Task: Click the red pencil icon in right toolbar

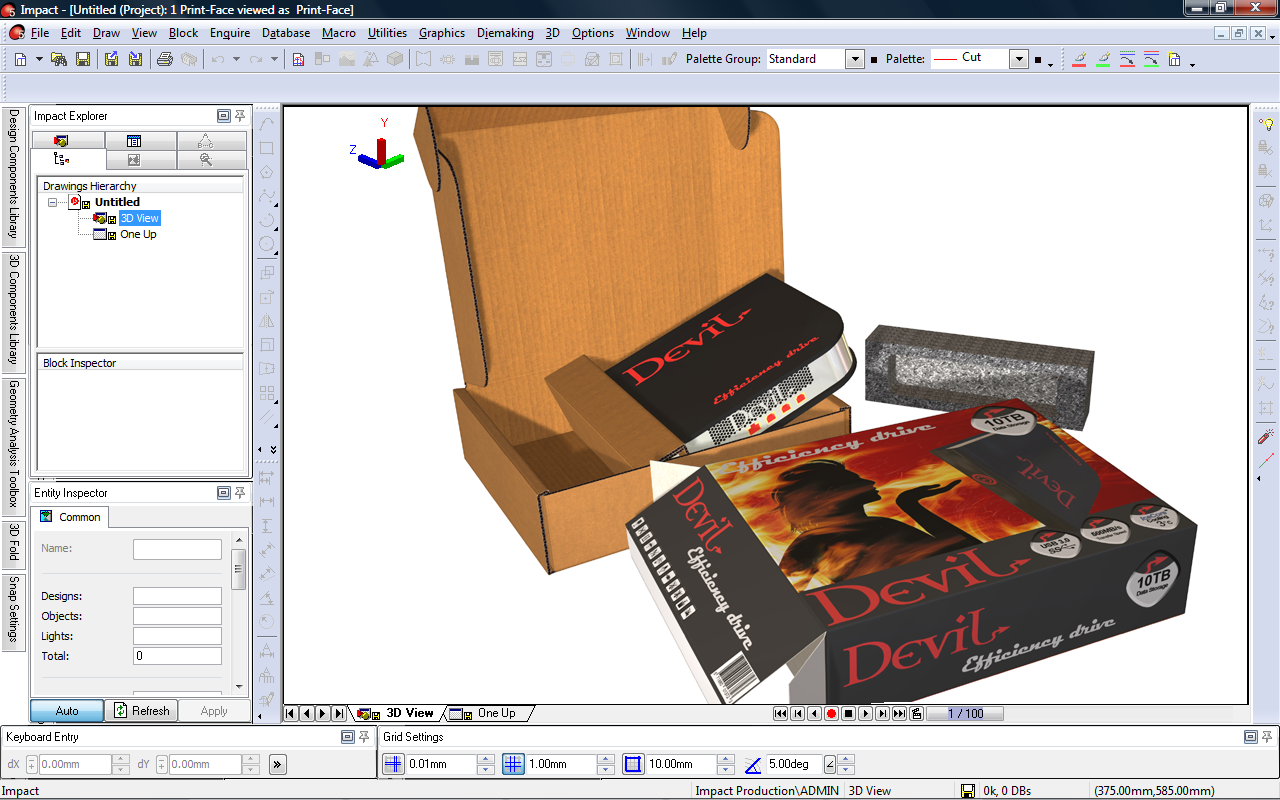Action: tap(1266, 437)
